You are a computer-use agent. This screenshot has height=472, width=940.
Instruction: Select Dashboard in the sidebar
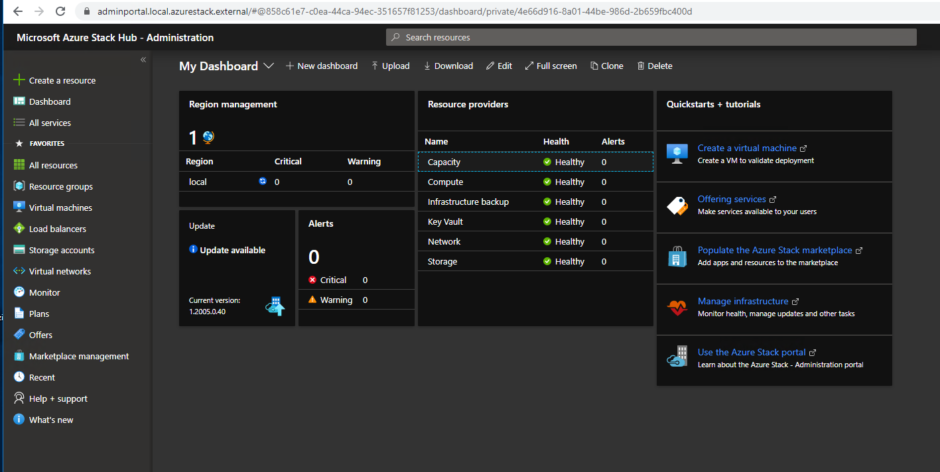(49, 102)
